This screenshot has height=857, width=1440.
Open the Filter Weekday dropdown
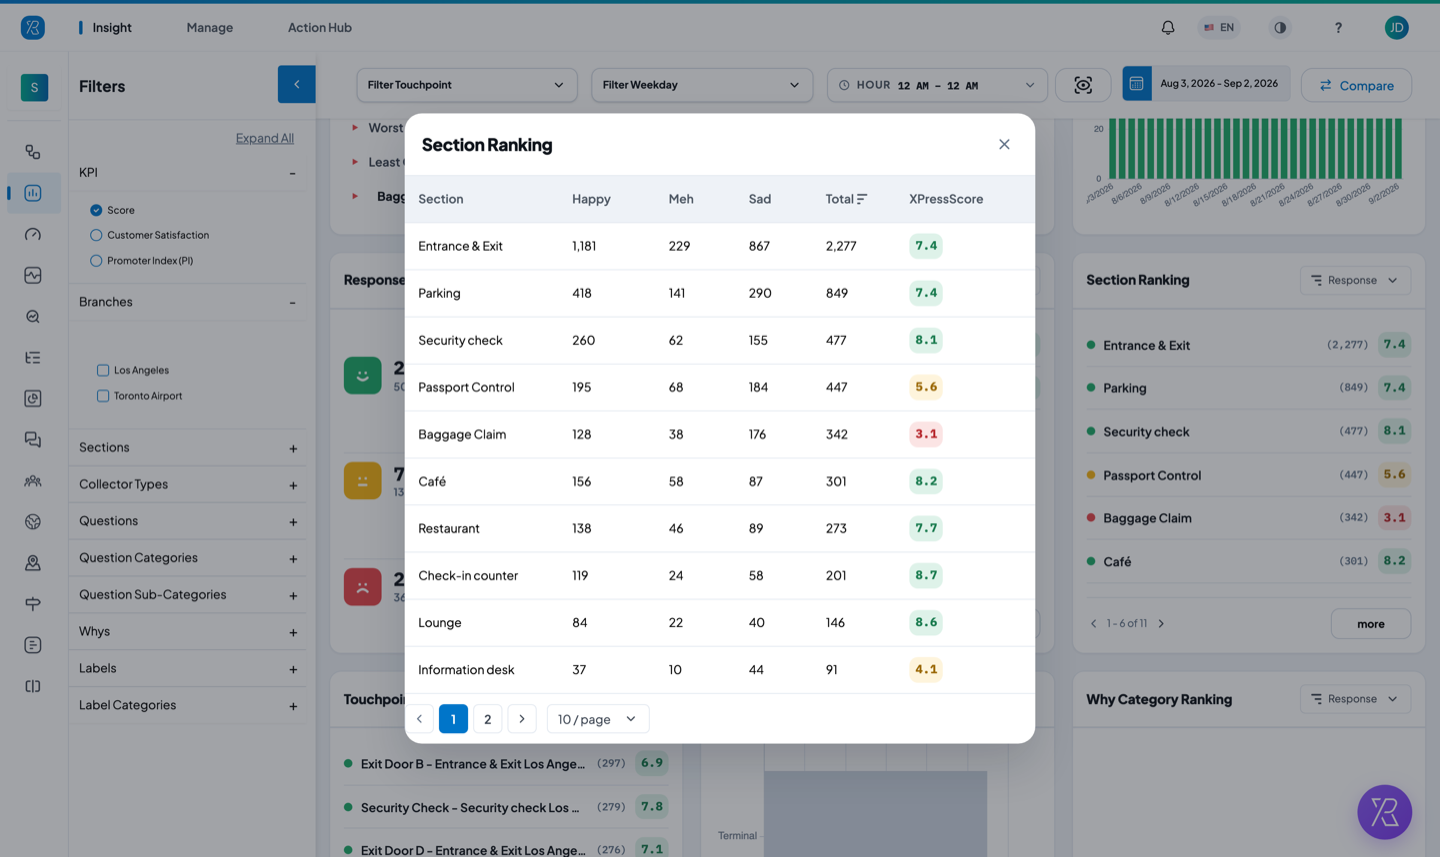(x=702, y=85)
